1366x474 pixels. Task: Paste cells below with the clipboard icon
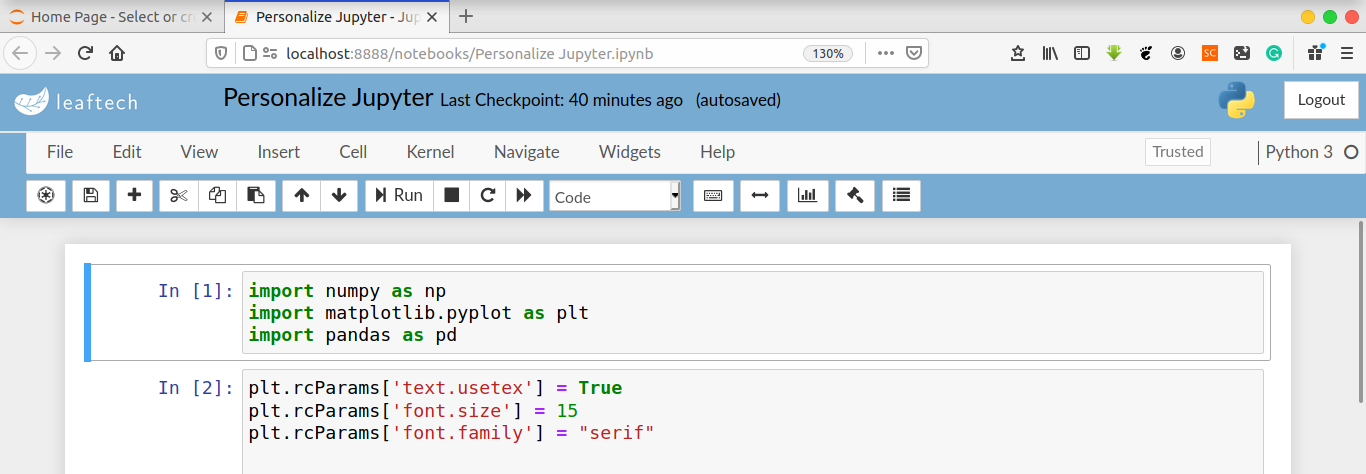click(256, 196)
